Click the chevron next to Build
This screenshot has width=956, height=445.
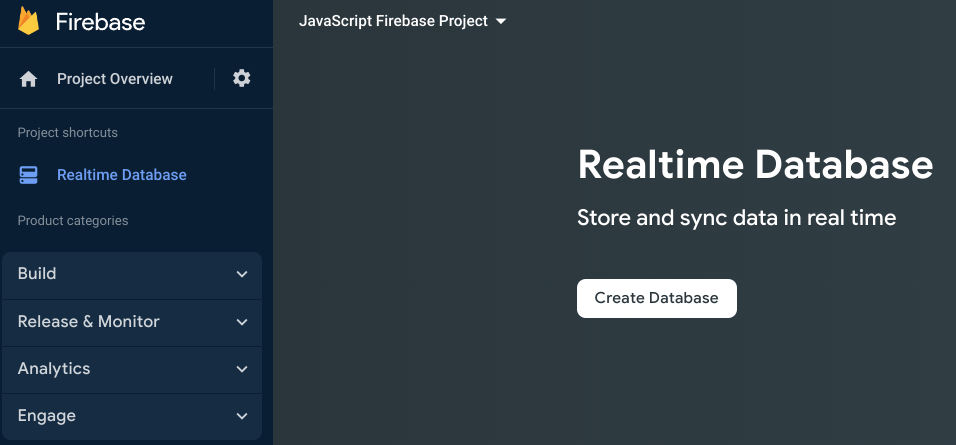click(242, 274)
